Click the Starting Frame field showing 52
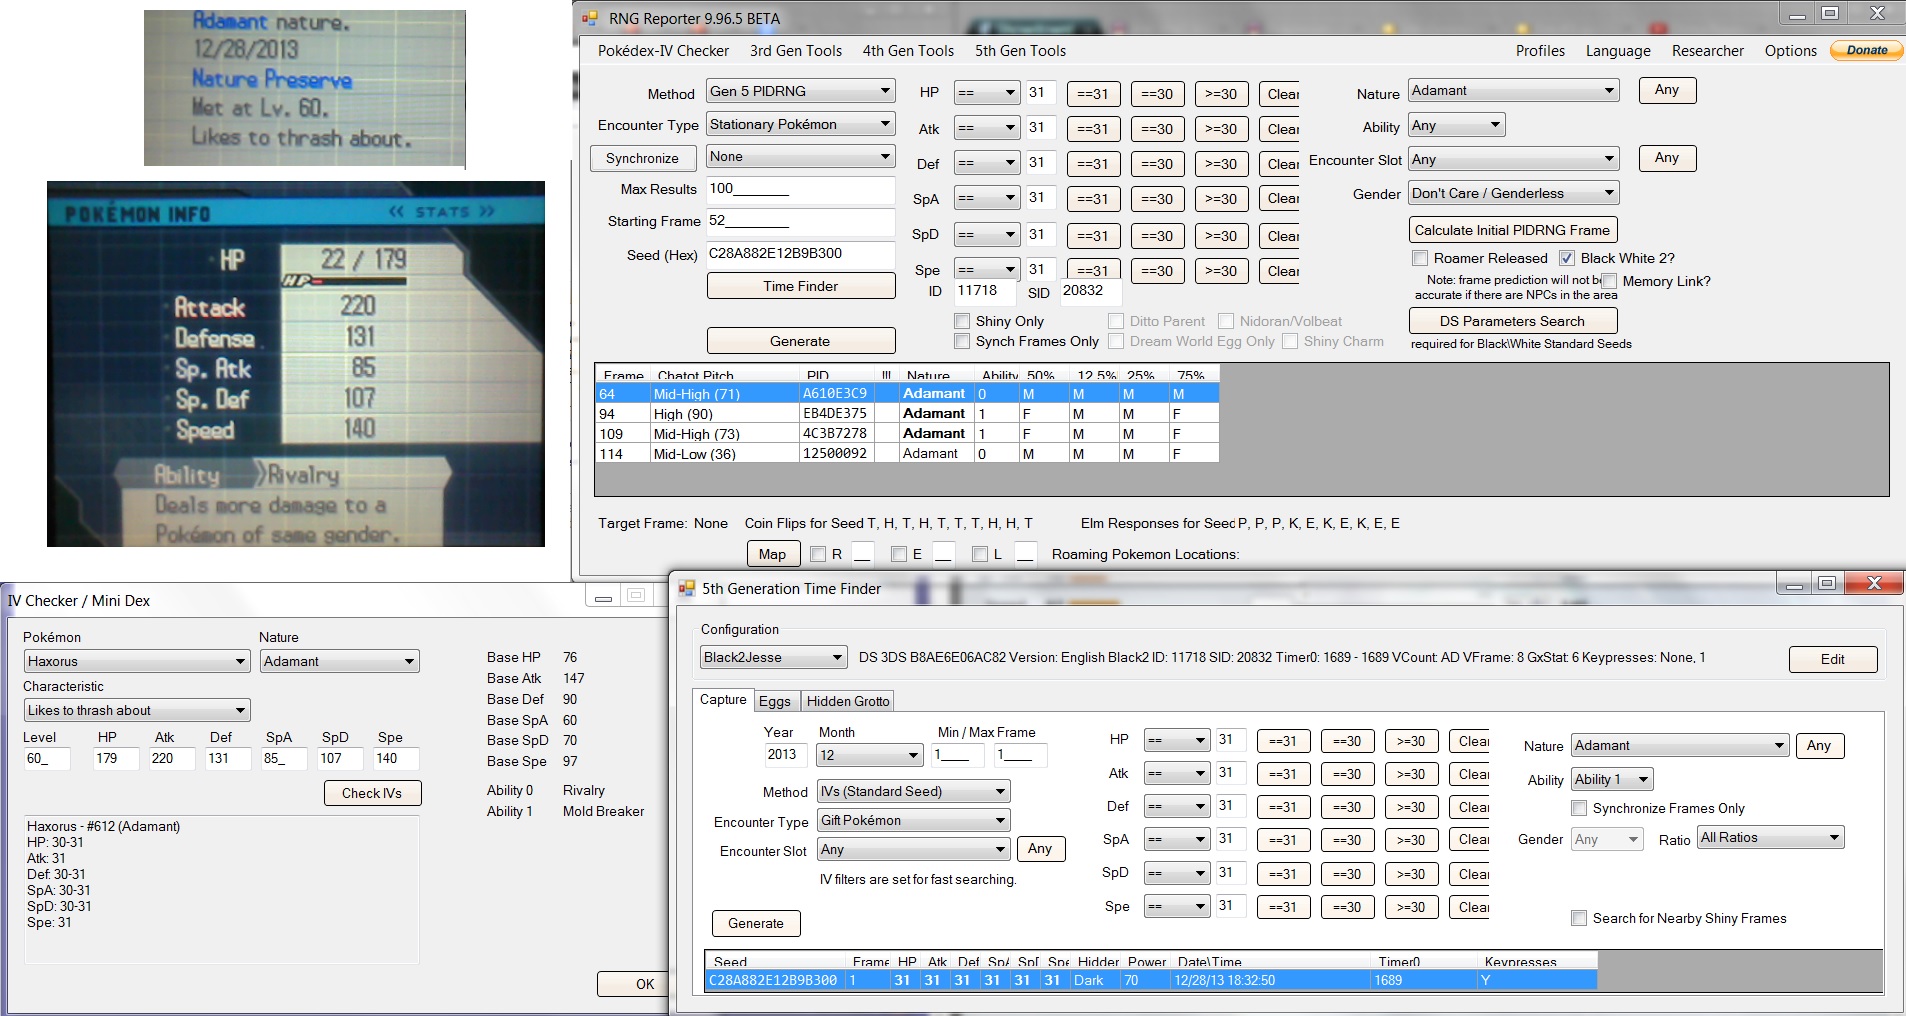This screenshot has height=1016, width=1906. (x=800, y=221)
